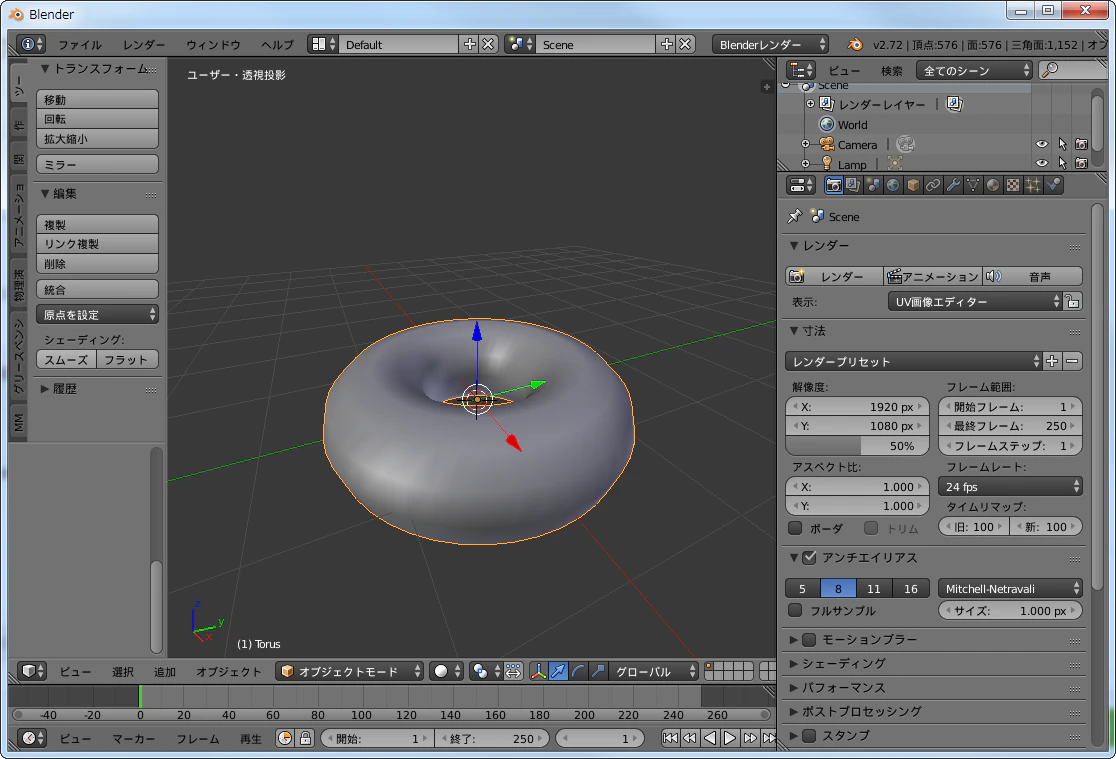Image resolution: width=1116 pixels, height=759 pixels.
Task: Open the Blenderレンダー engine dropdown
Action: pyautogui.click(x=771, y=44)
